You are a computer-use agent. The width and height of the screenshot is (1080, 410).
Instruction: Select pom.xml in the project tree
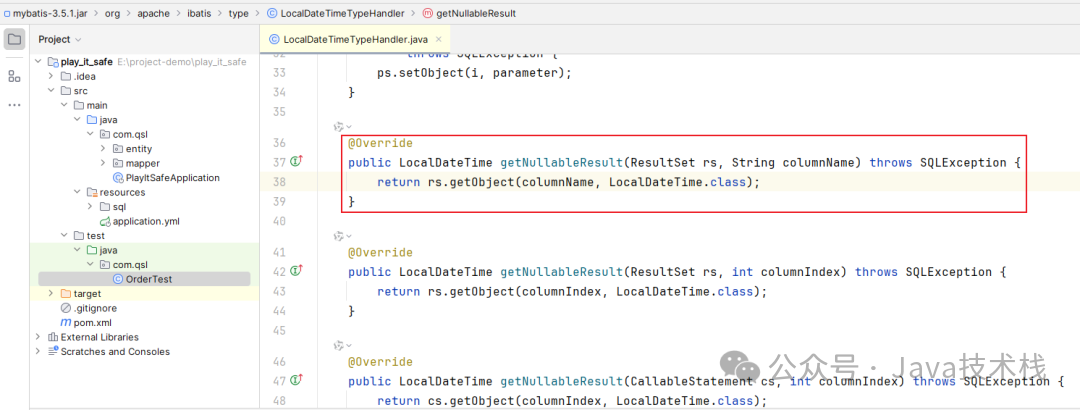point(92,322)
